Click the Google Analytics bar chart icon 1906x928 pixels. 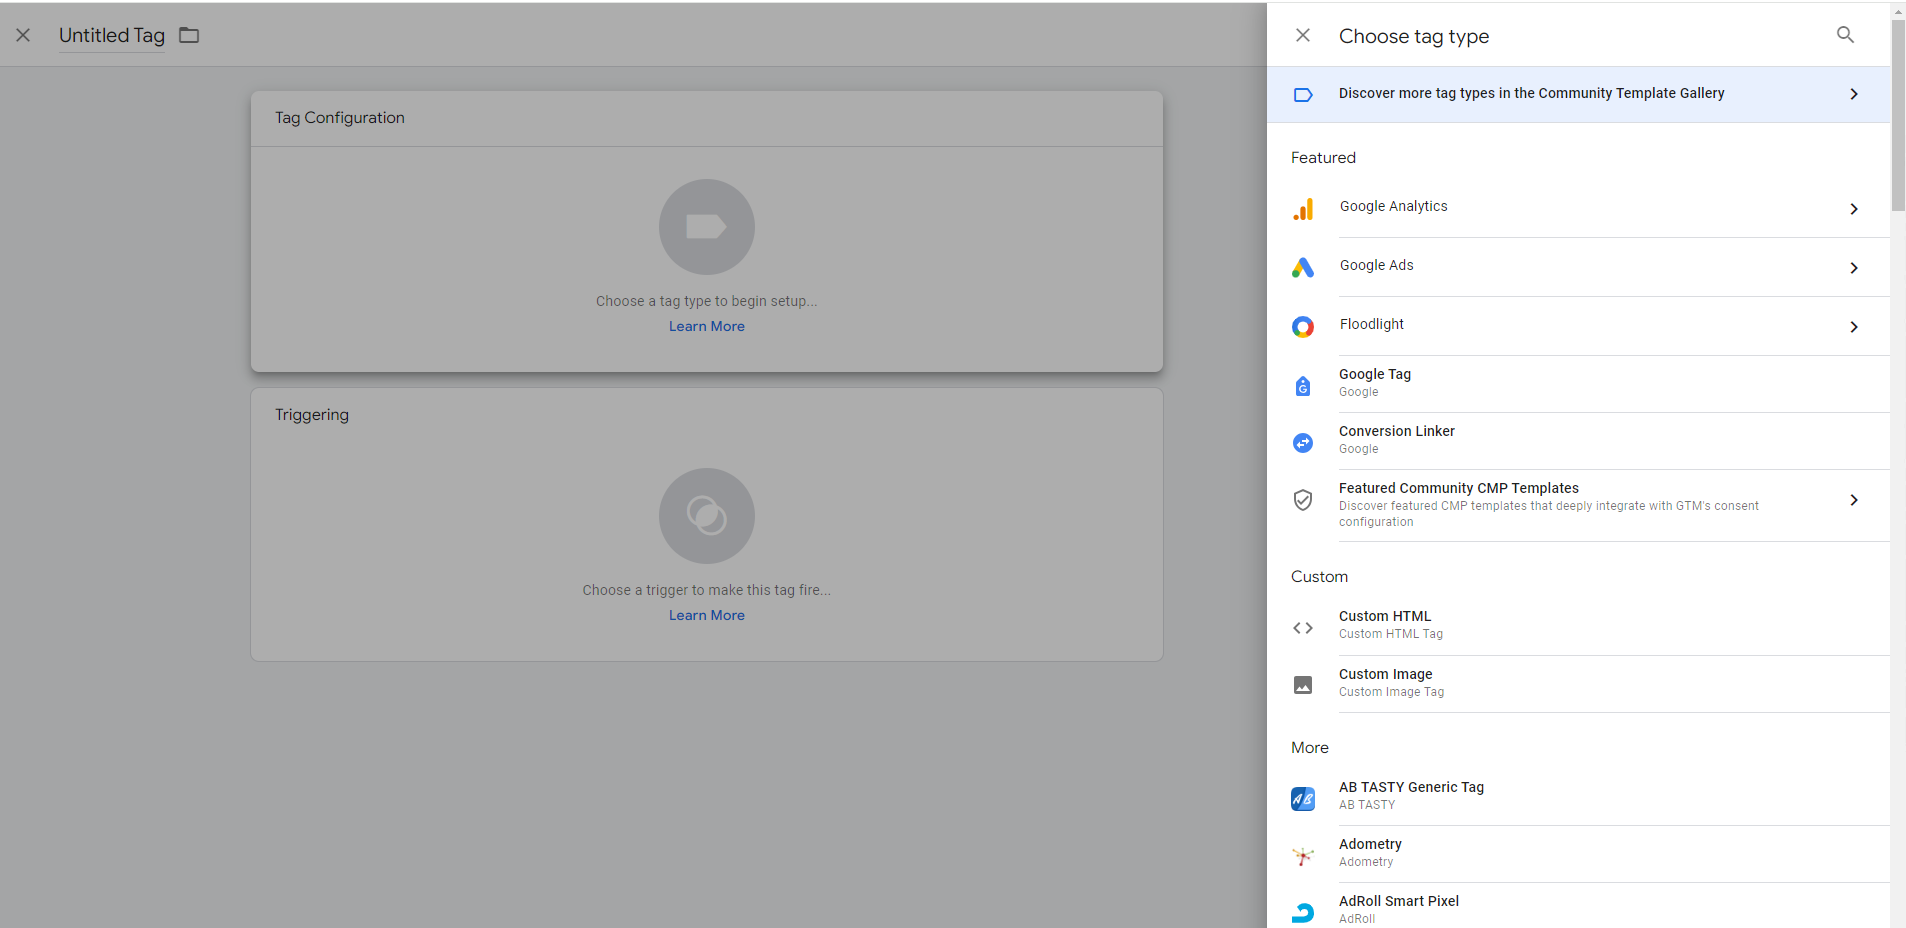[1303, 209]
